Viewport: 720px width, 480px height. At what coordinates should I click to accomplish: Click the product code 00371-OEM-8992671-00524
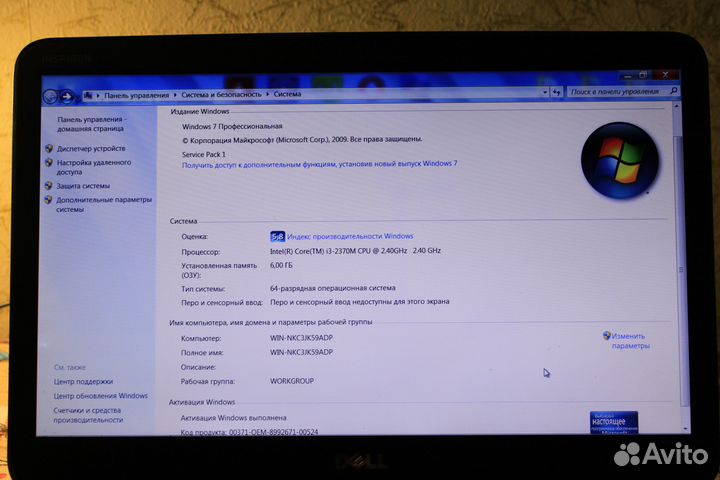point(273,432)
